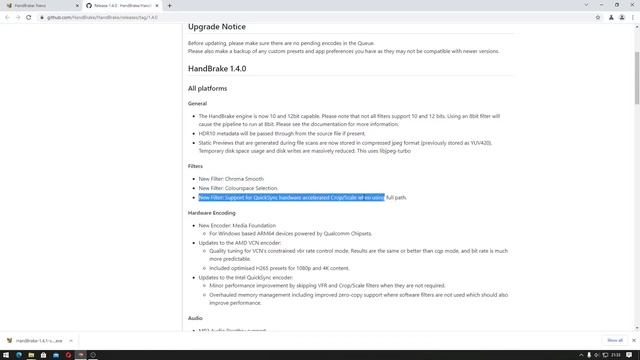Open the Chrome profile avatar
This screenshot has width=640, height=360.
pos(622,18)
